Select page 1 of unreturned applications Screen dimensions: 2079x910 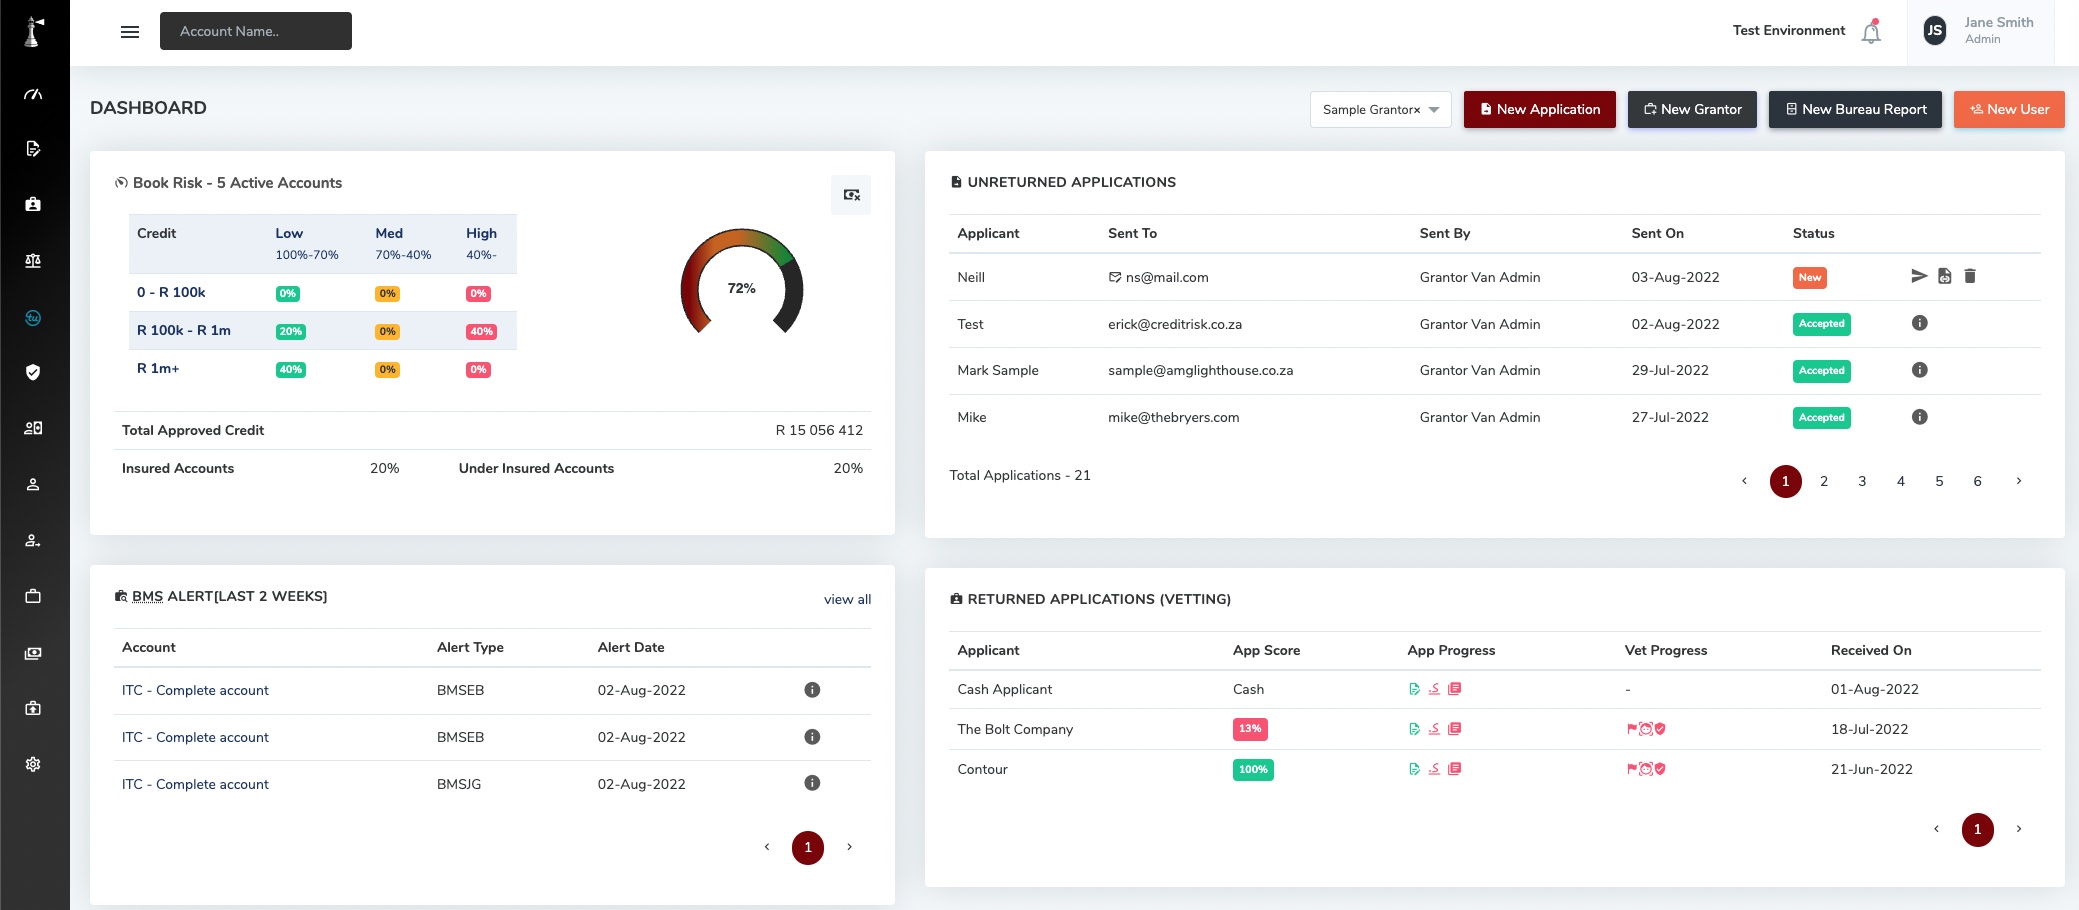point(1786,481)
